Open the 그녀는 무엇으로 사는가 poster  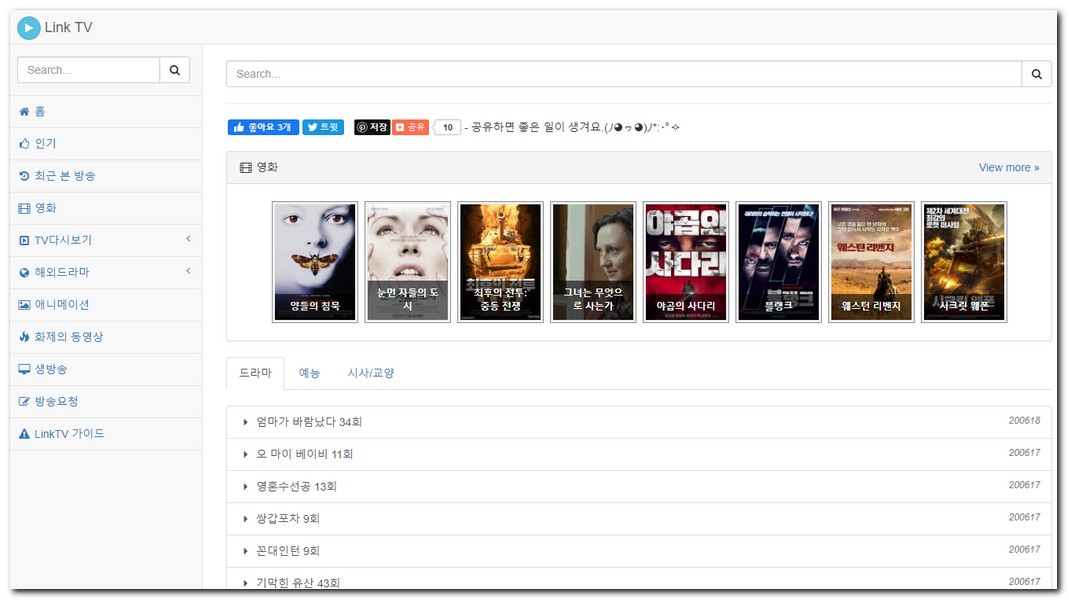(x=593, y=262)
